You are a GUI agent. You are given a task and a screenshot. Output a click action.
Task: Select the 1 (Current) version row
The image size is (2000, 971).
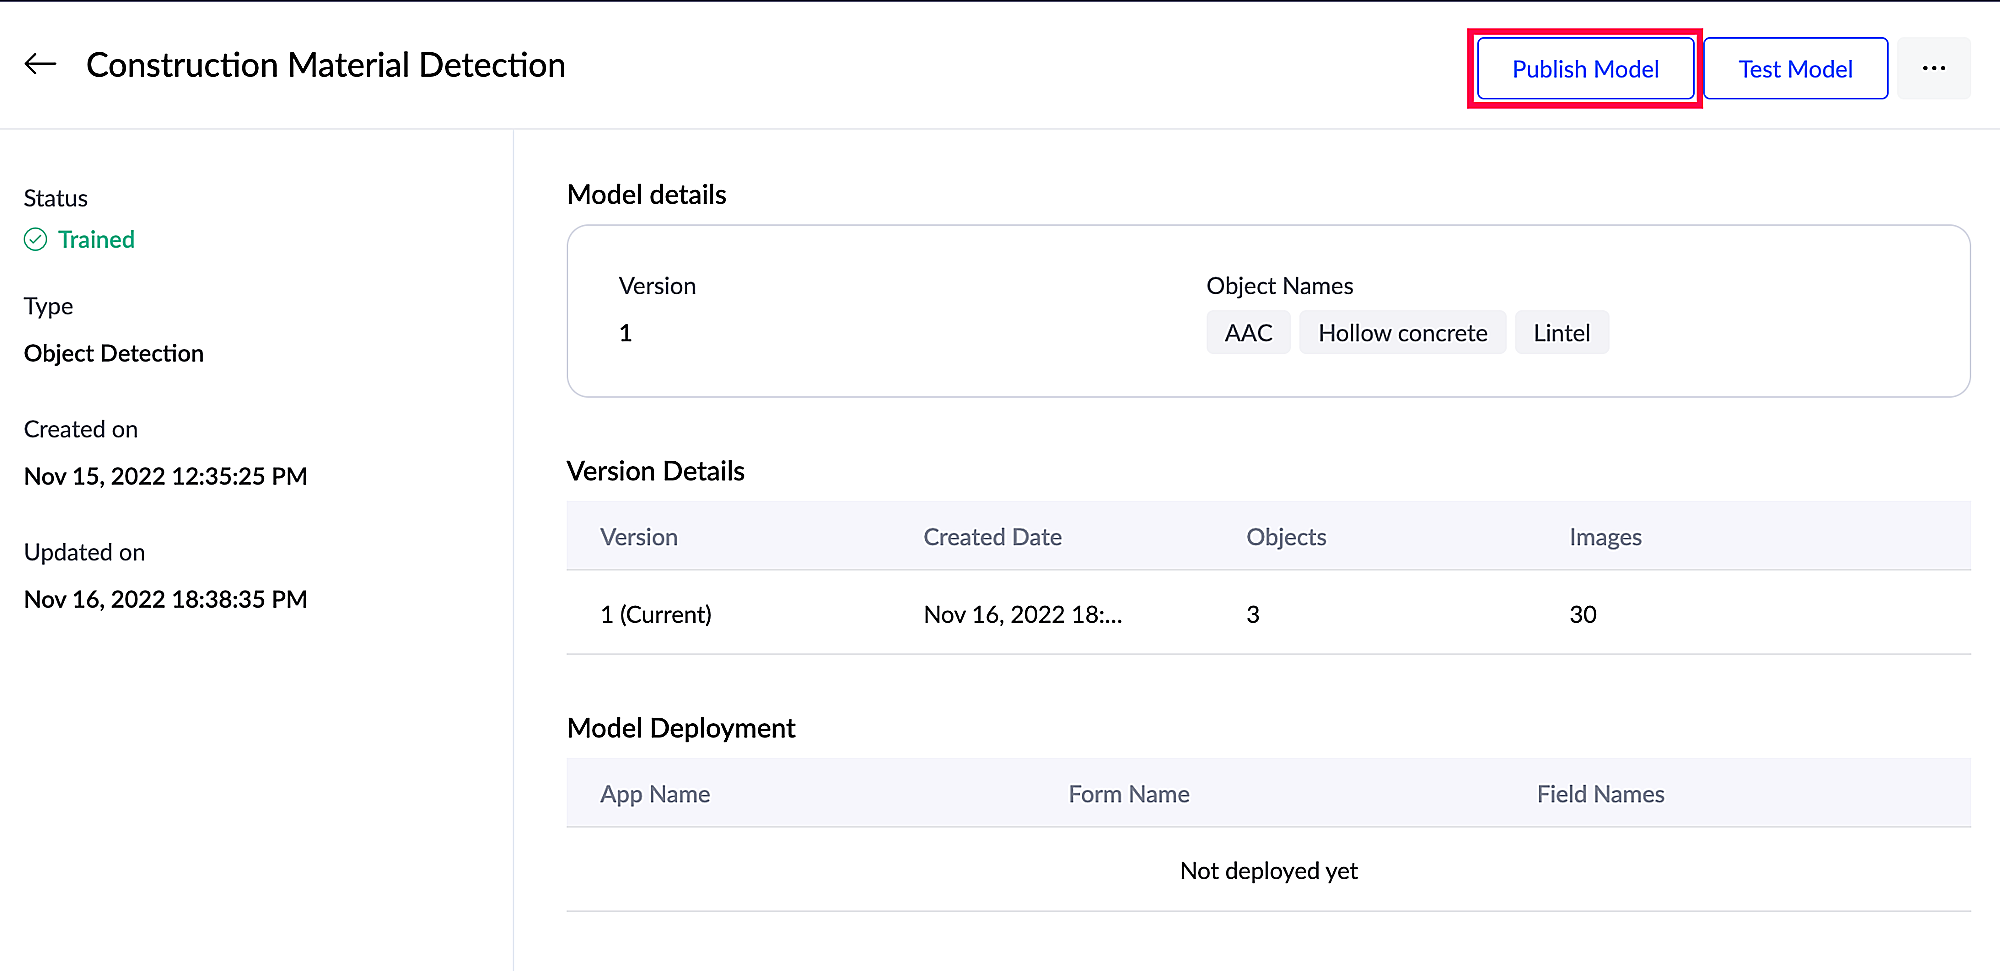tap(656, 614)
